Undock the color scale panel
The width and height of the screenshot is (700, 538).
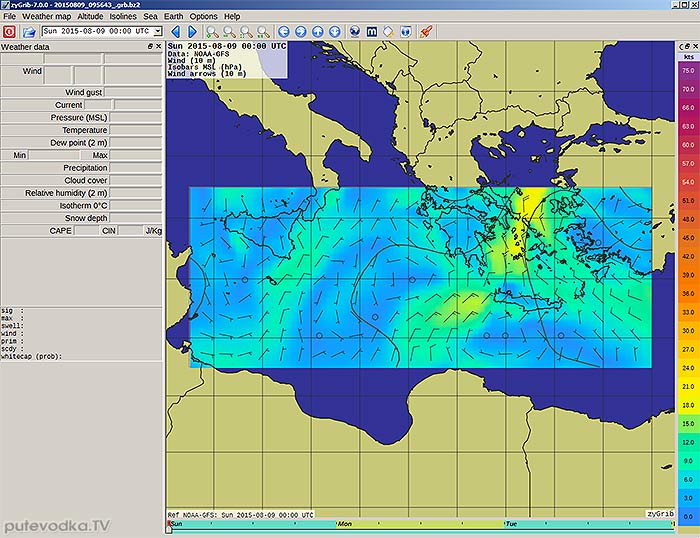coord(688,46)
